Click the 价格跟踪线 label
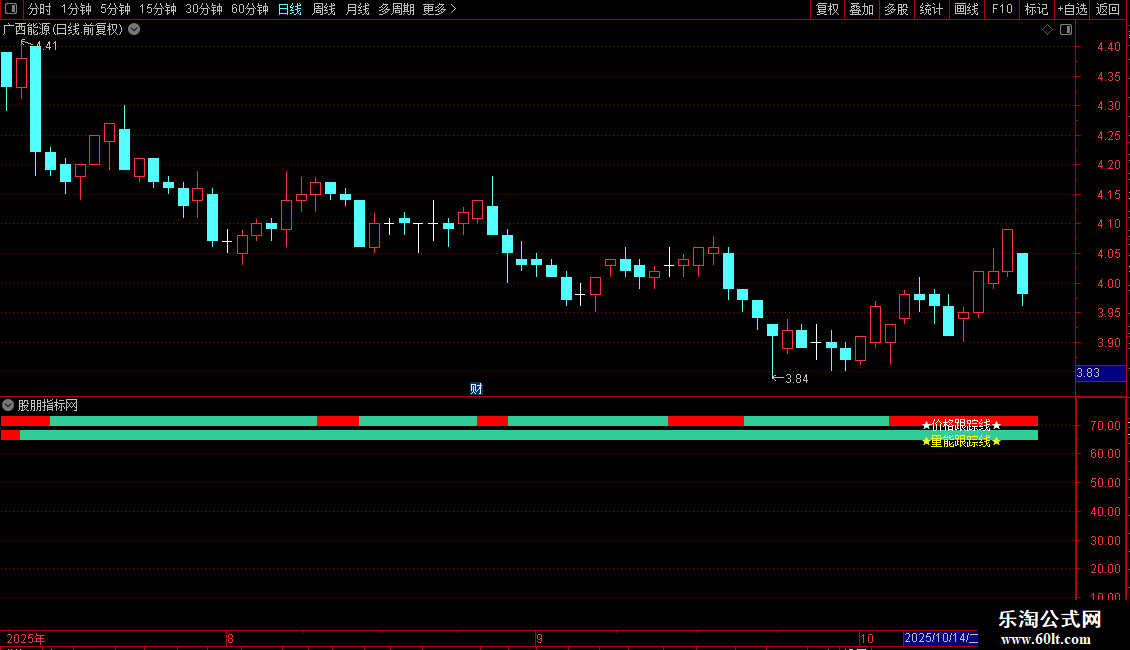This screenshot has width=1130, height=650. (x=961, y=425)
